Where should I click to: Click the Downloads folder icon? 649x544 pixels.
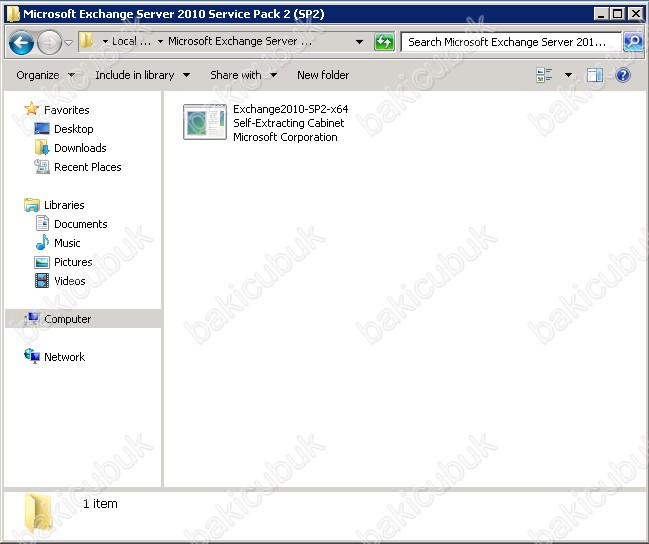(42, 148)
